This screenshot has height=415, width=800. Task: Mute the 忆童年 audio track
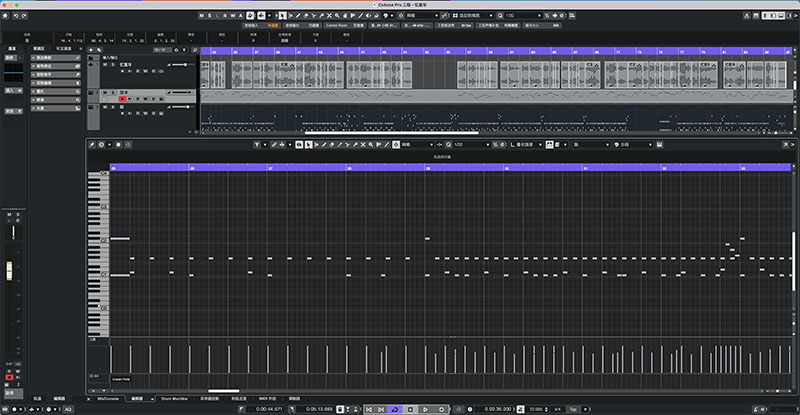click(x=105, y=65)
